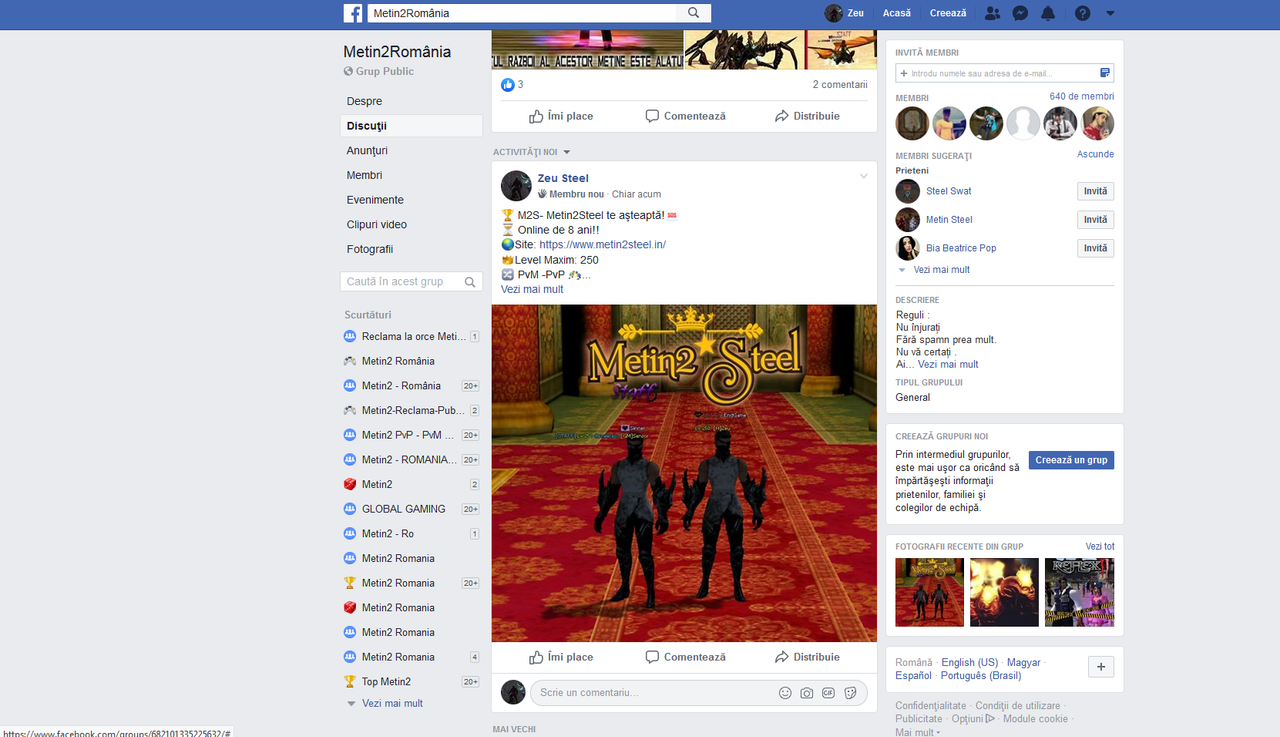Screen dimensions: 1280x737
Task: Click 'Îmi place' on the upper post
Action: pyautogui.click(x=561, y=116)
